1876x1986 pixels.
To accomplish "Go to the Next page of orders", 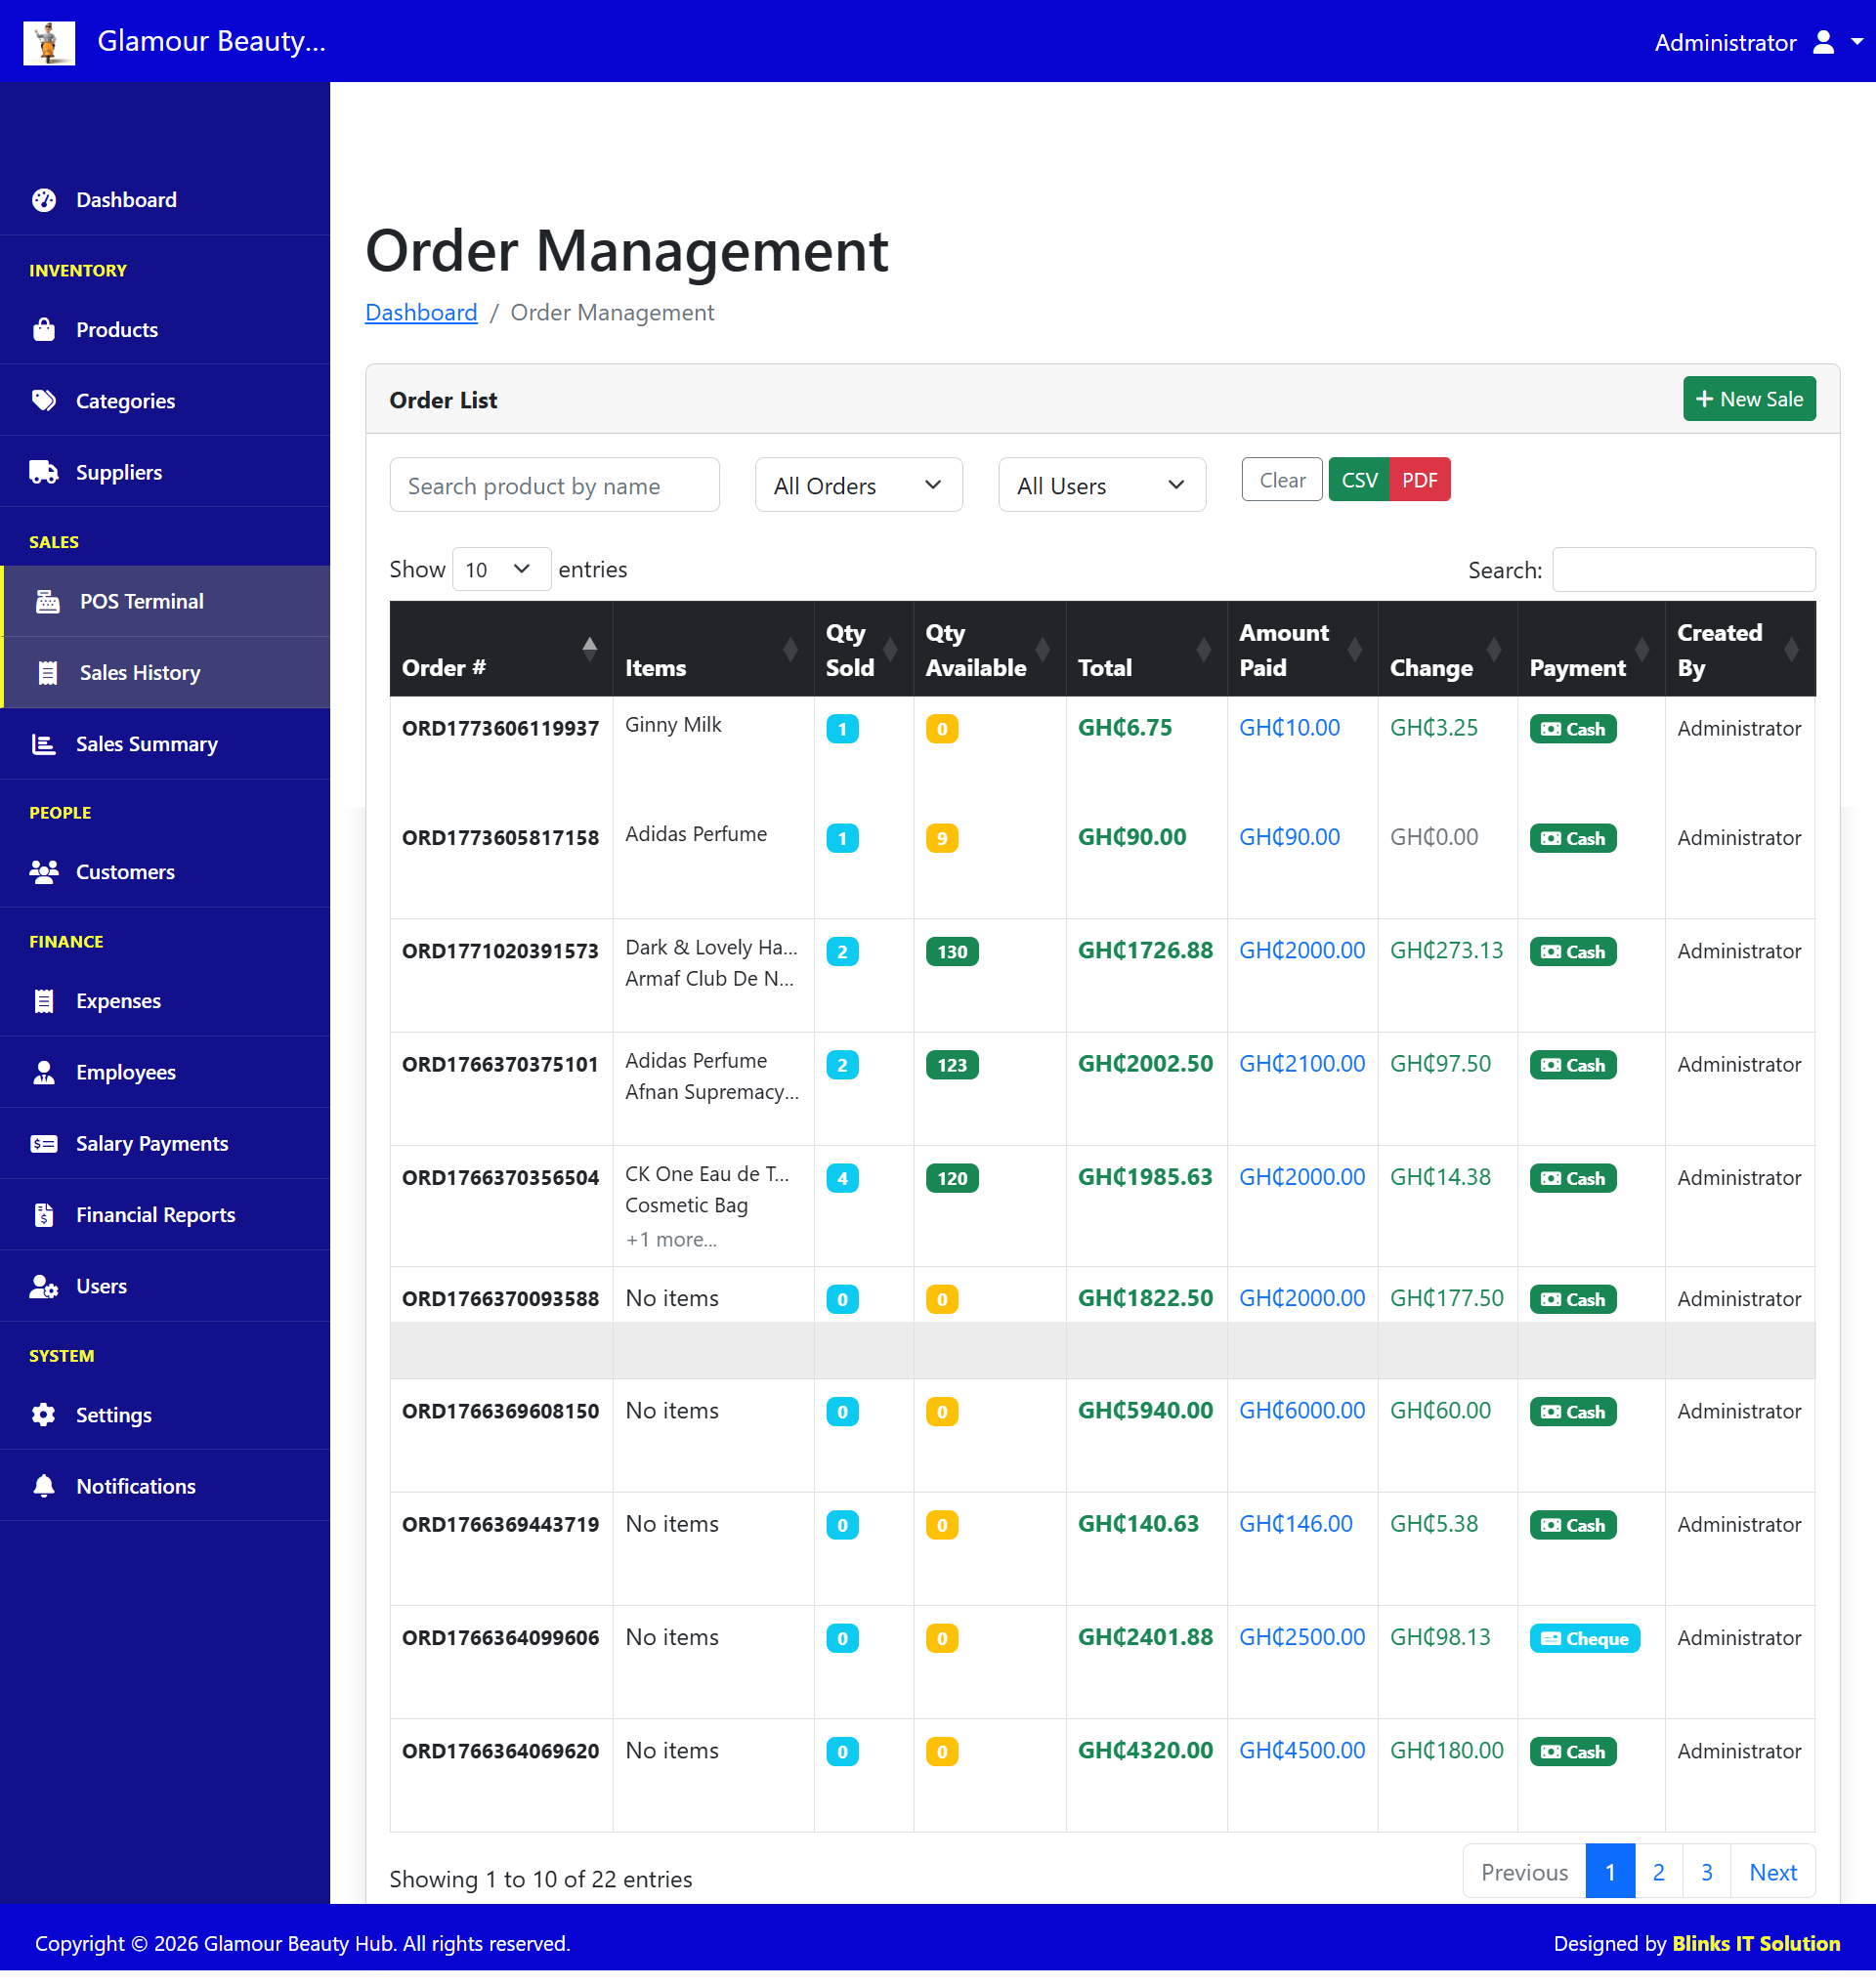I will [1773, 1872].
